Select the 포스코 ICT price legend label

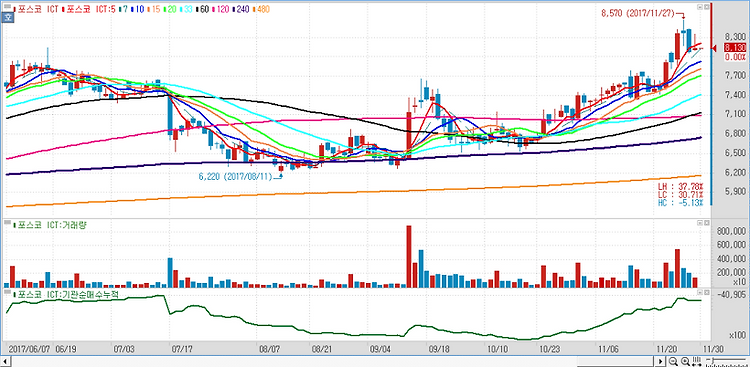pos(36,9)
